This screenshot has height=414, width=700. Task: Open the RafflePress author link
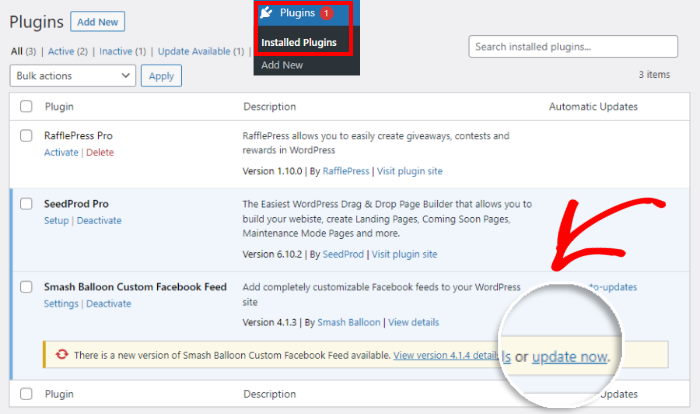[346, 171]
